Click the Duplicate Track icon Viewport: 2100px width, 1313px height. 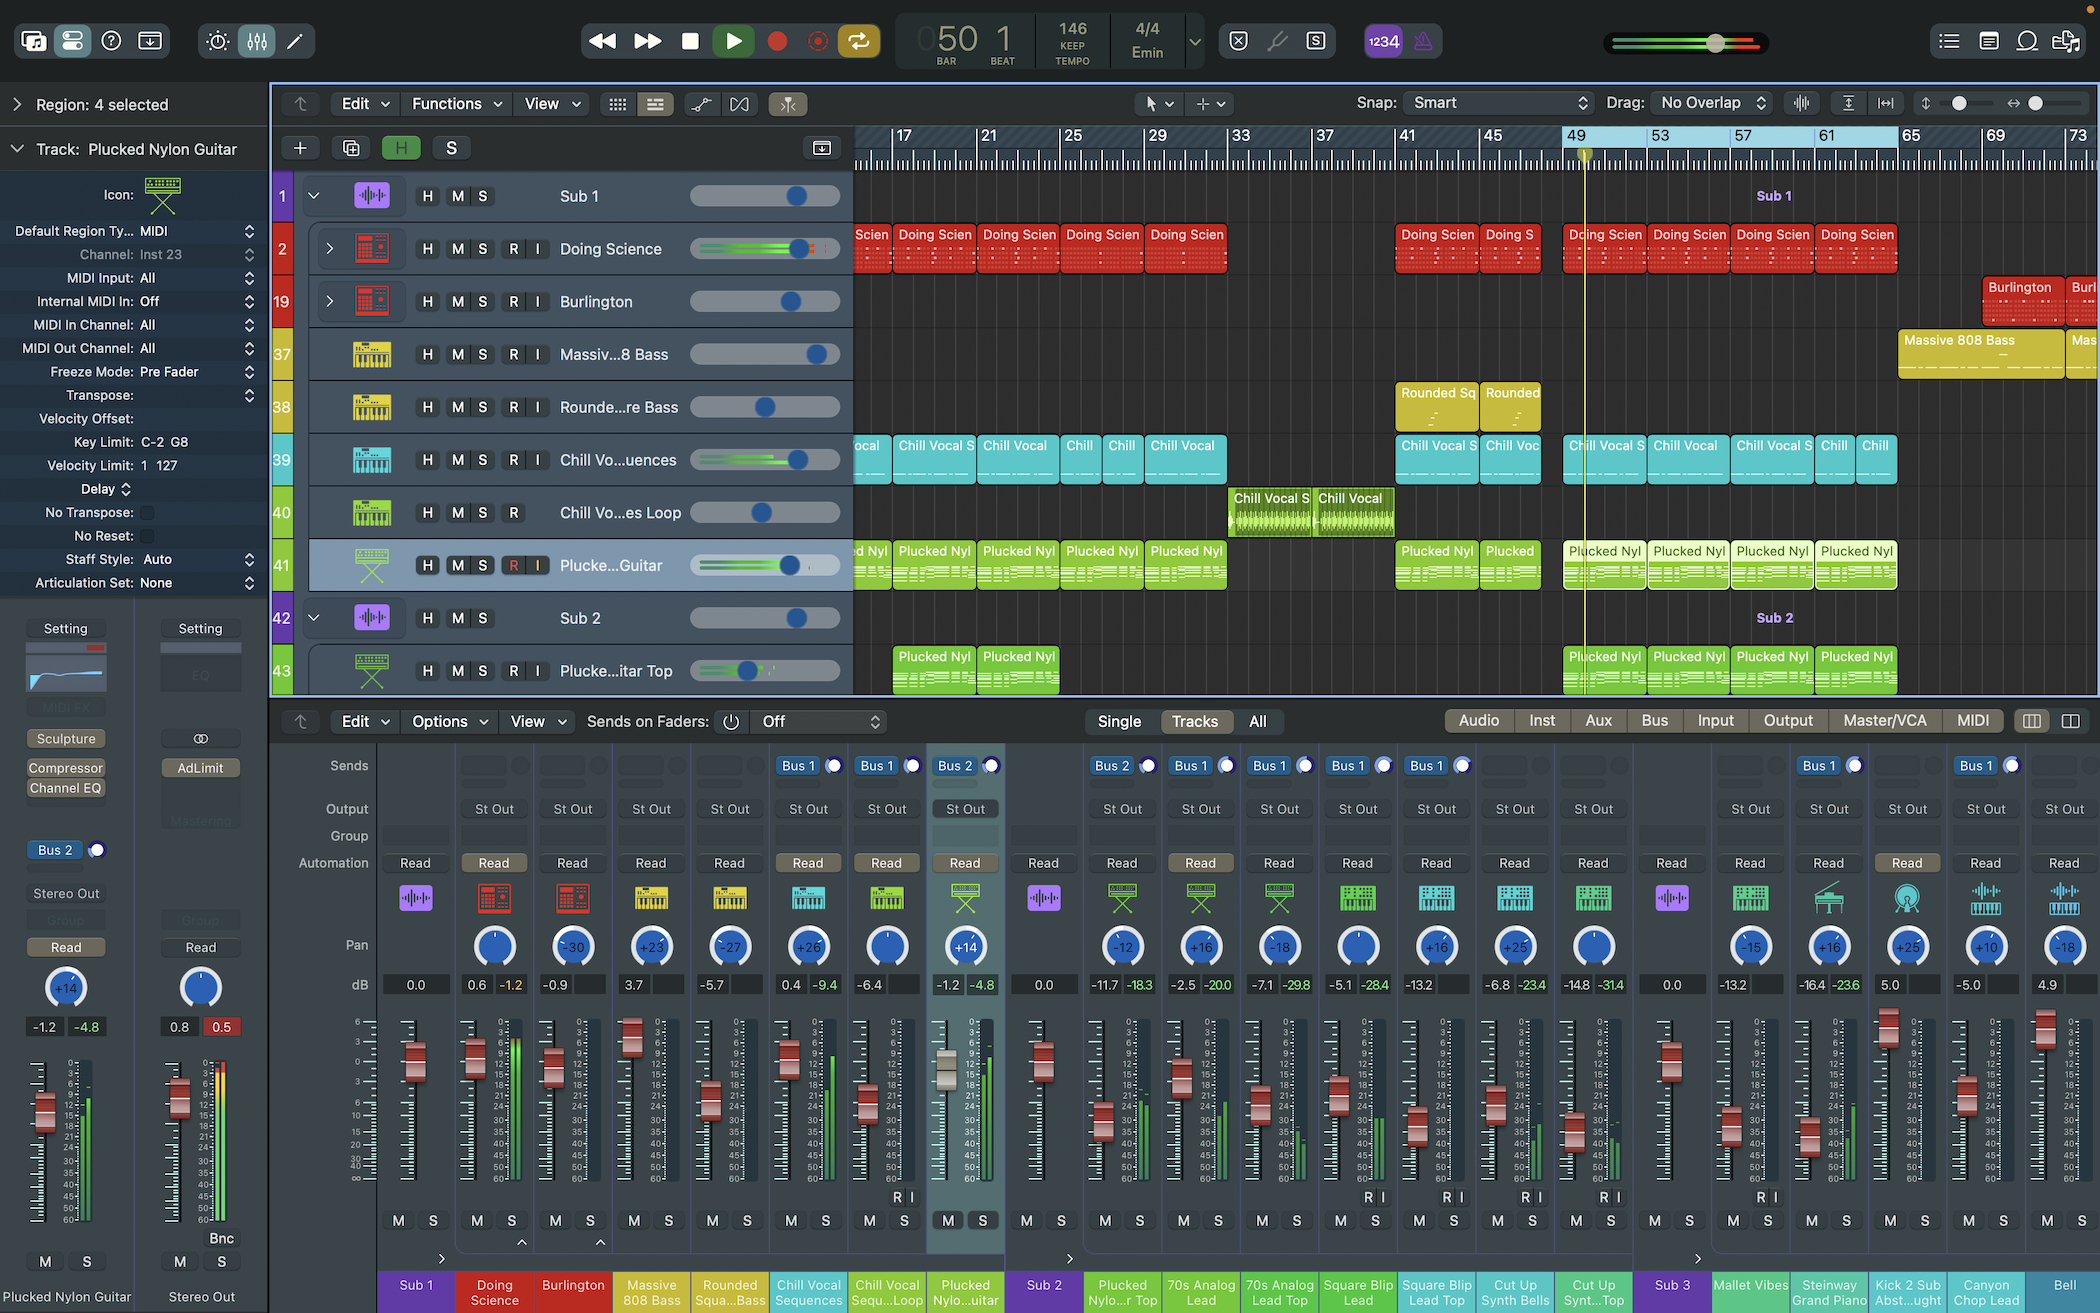pos(351,148)
